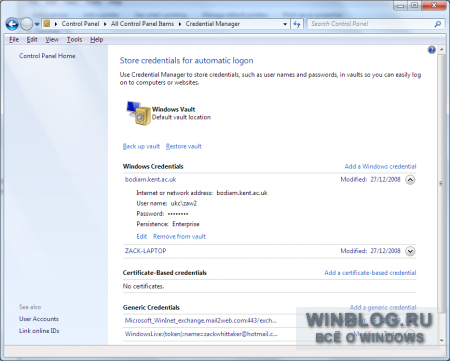Click Edit for bodiam.kent.ac.uk credential
450x361 pixels.
pos(142,236)
